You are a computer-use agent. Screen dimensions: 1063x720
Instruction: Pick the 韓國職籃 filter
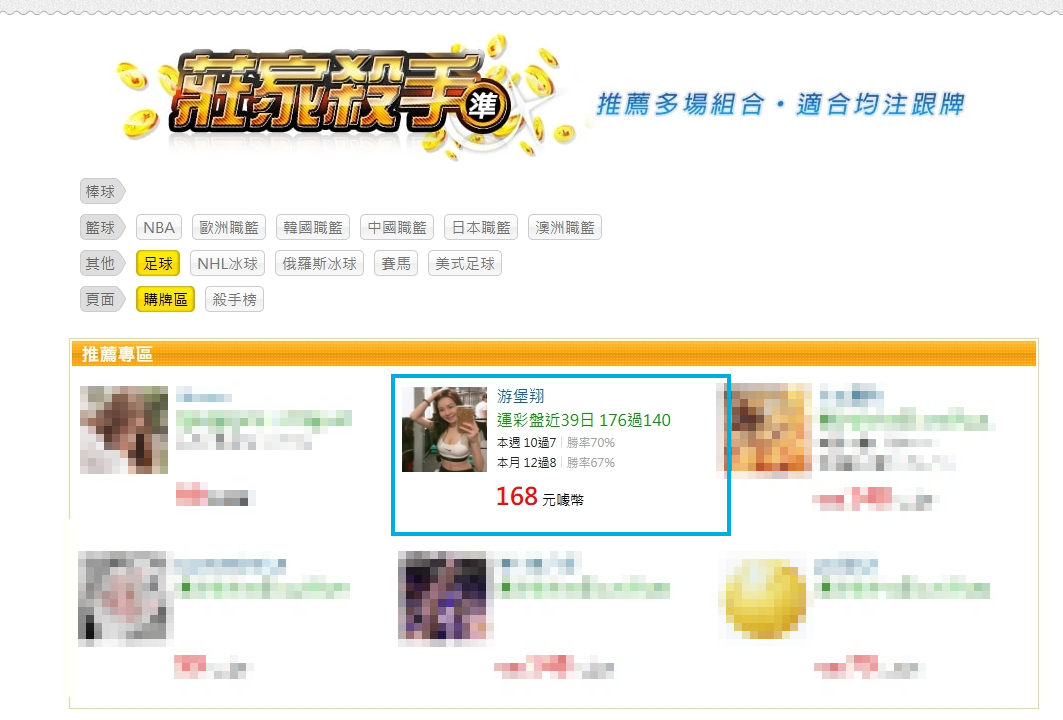313,228
